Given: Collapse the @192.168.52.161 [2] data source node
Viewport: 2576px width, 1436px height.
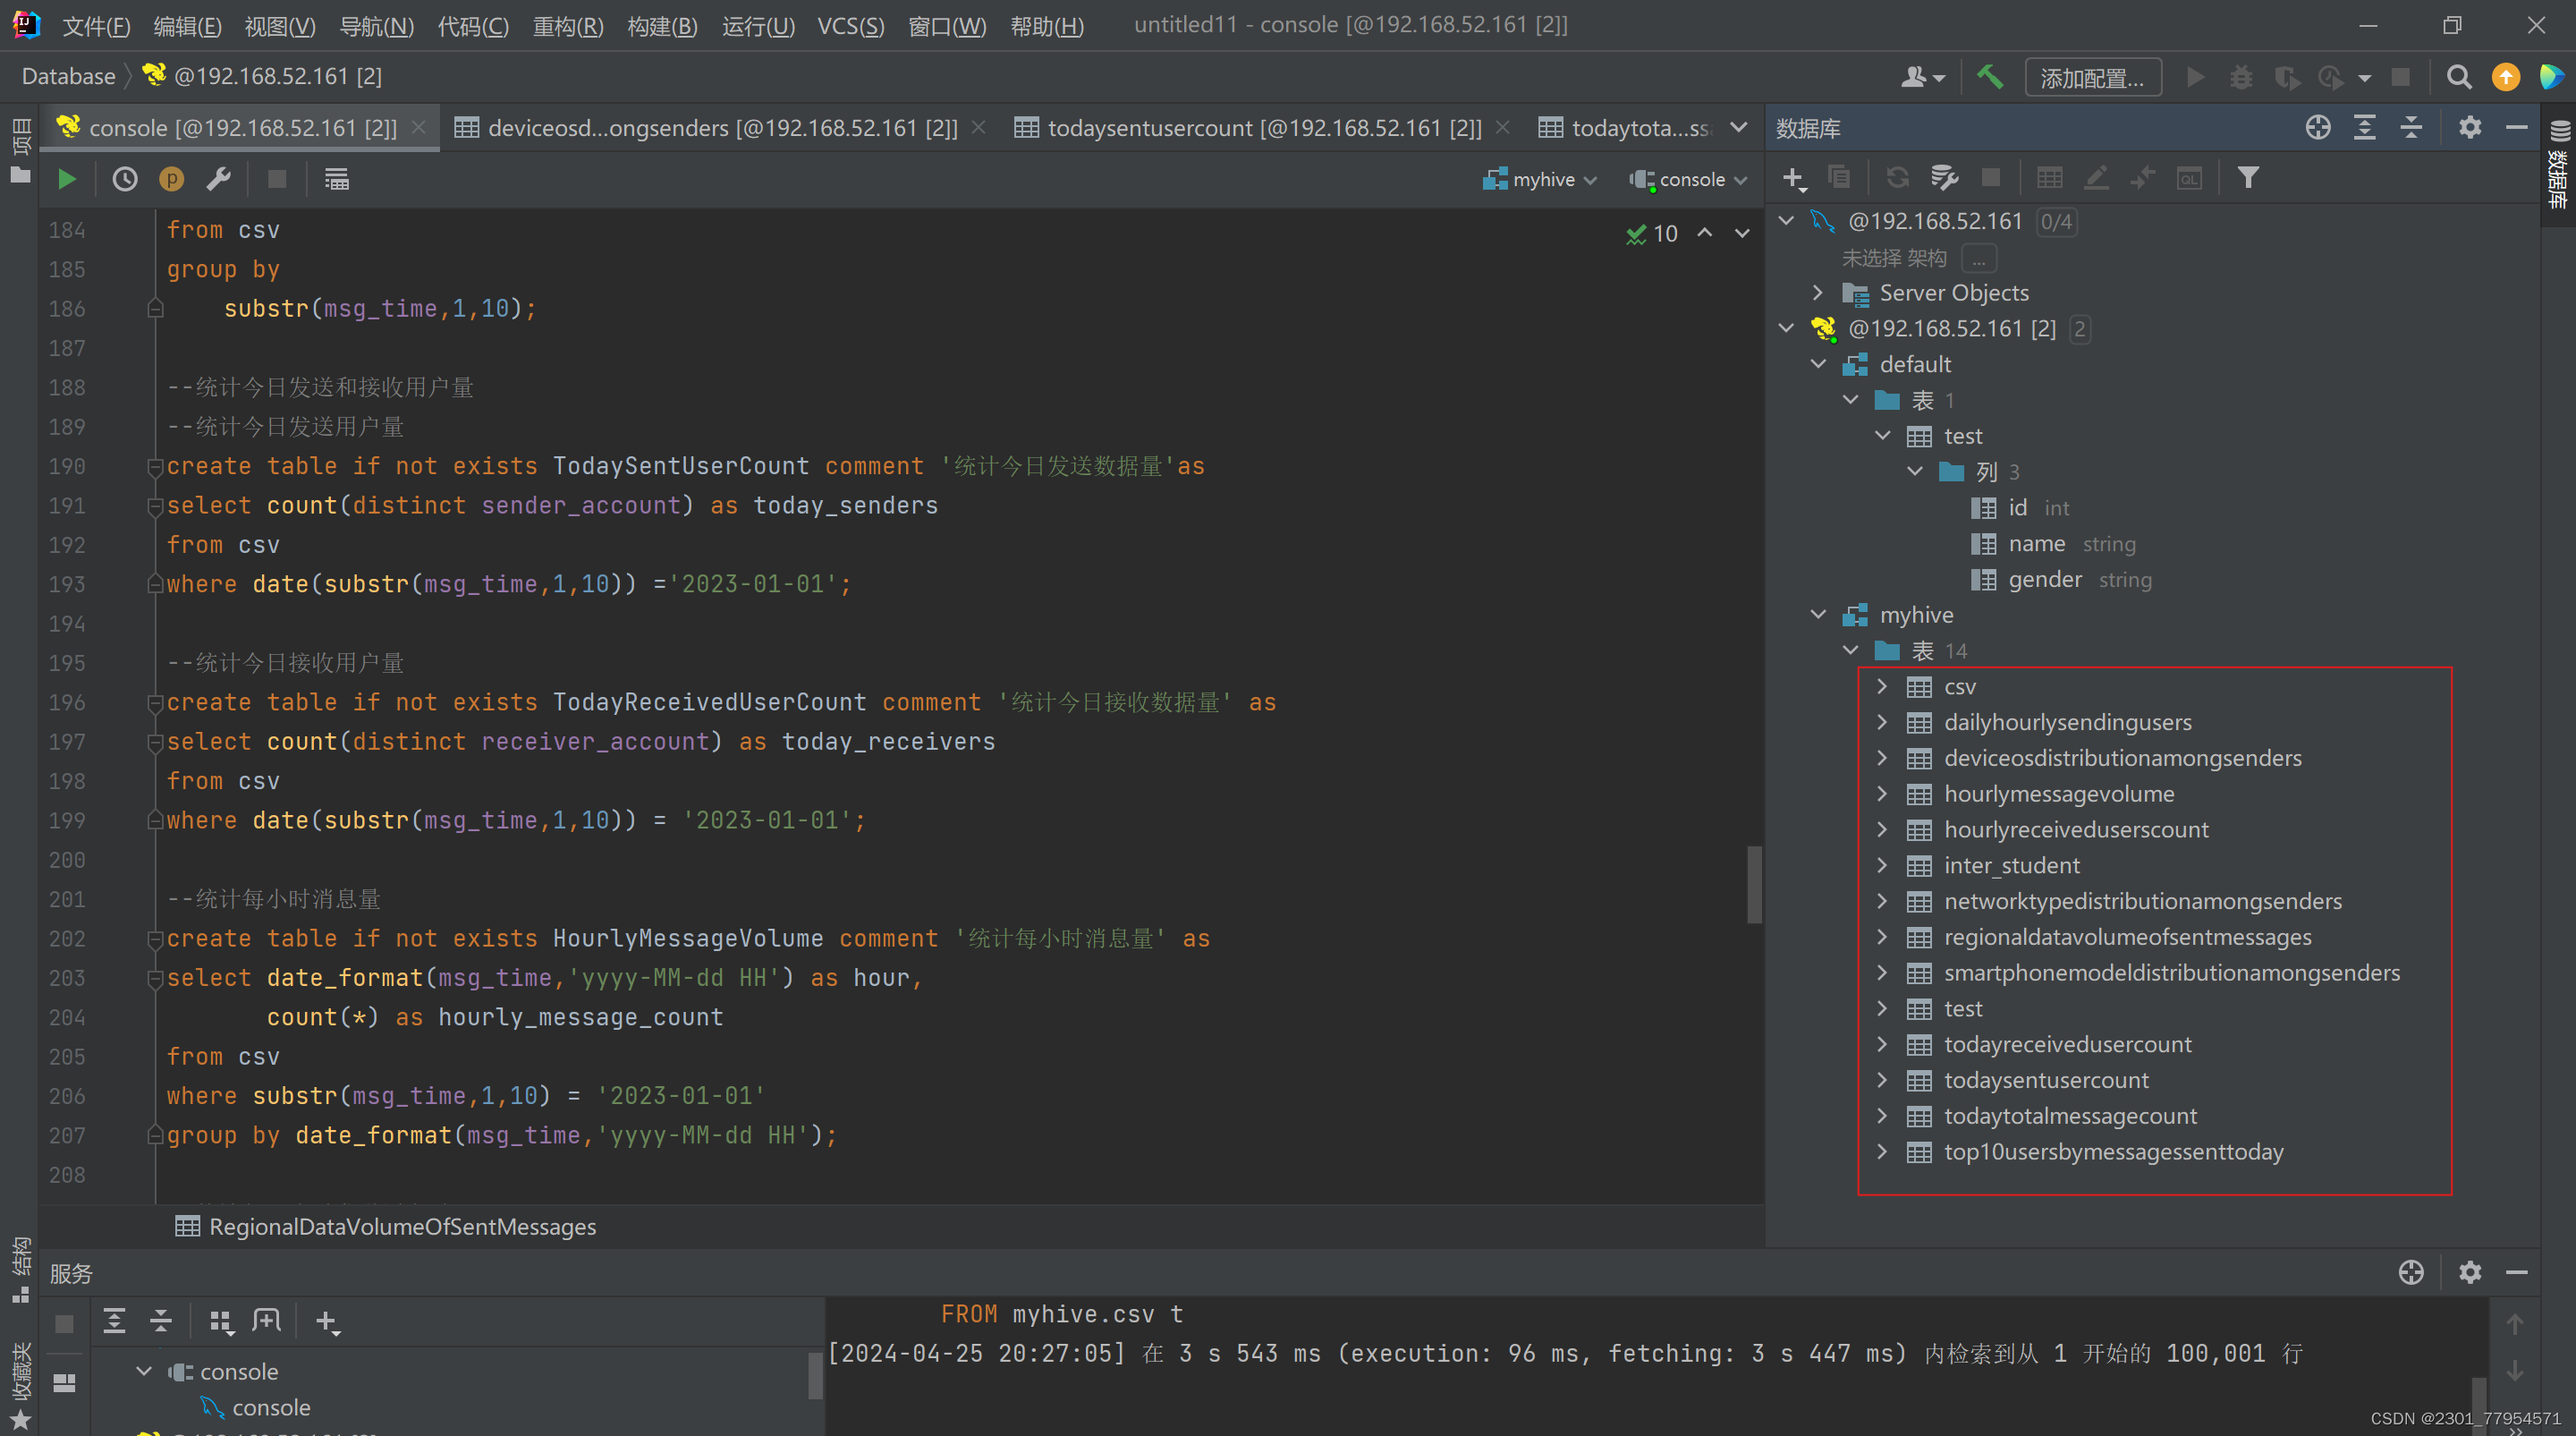Looking at the screenshot, I should point(1787,328).
